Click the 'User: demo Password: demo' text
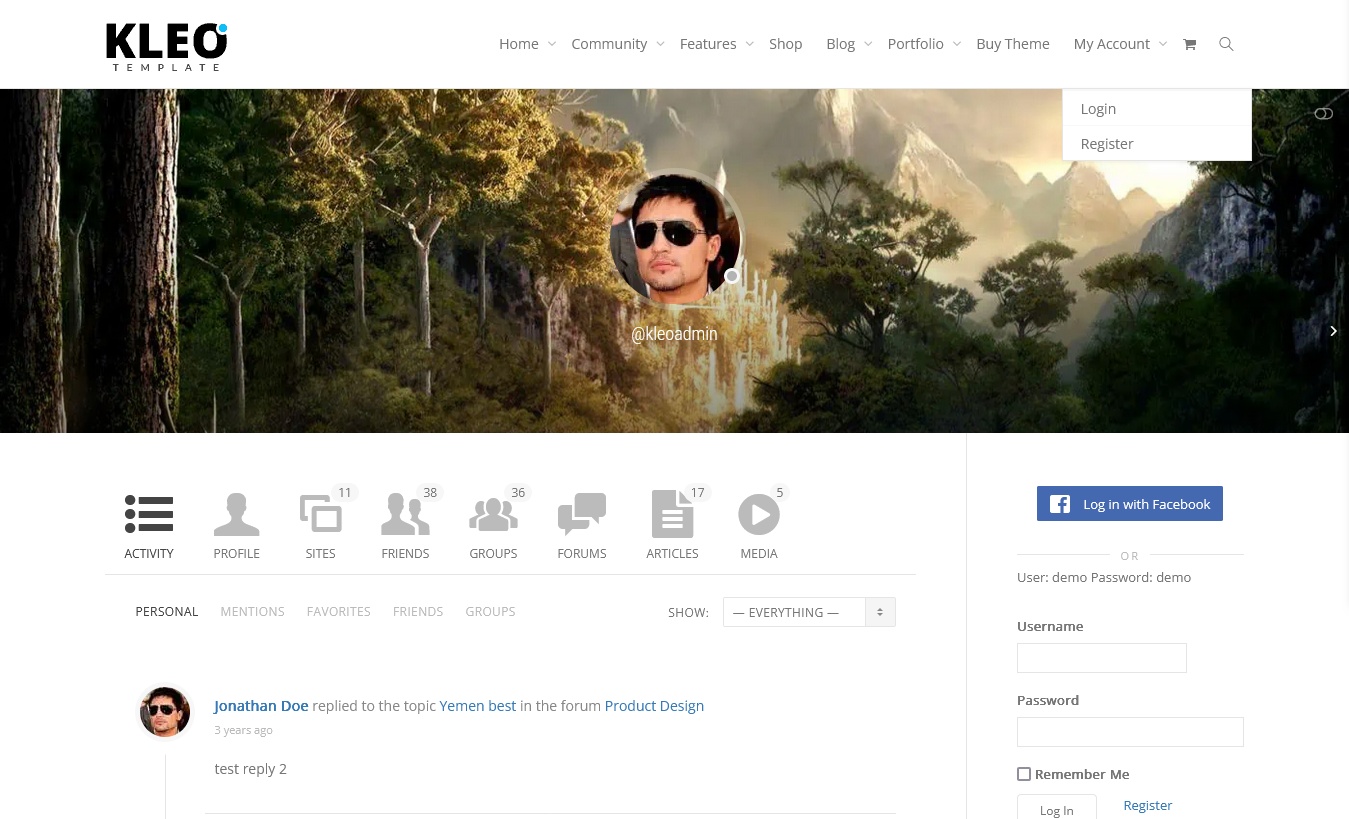This screenshot has height=819, width=1349. pyautogui.click(x=1104, y=578)
